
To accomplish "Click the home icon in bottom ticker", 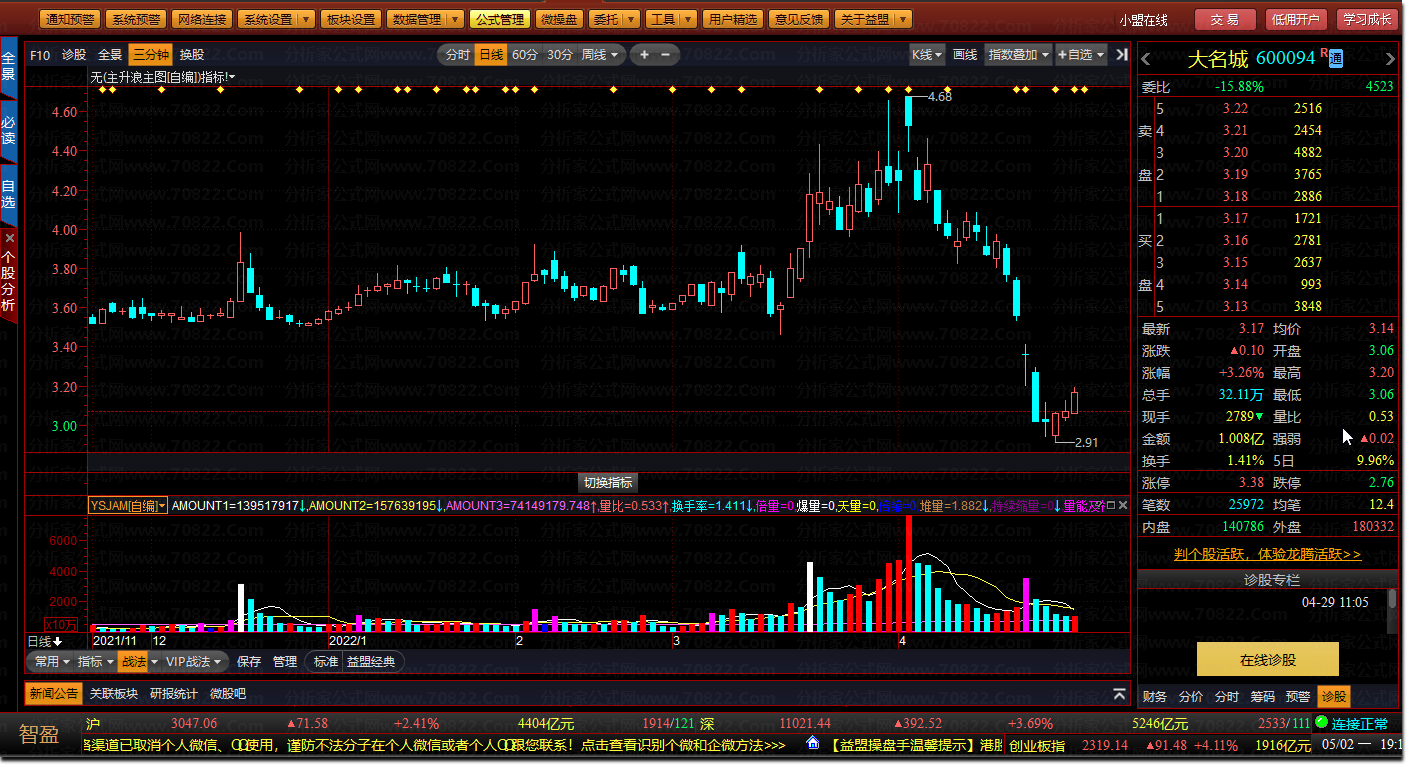I will point(813,744).
